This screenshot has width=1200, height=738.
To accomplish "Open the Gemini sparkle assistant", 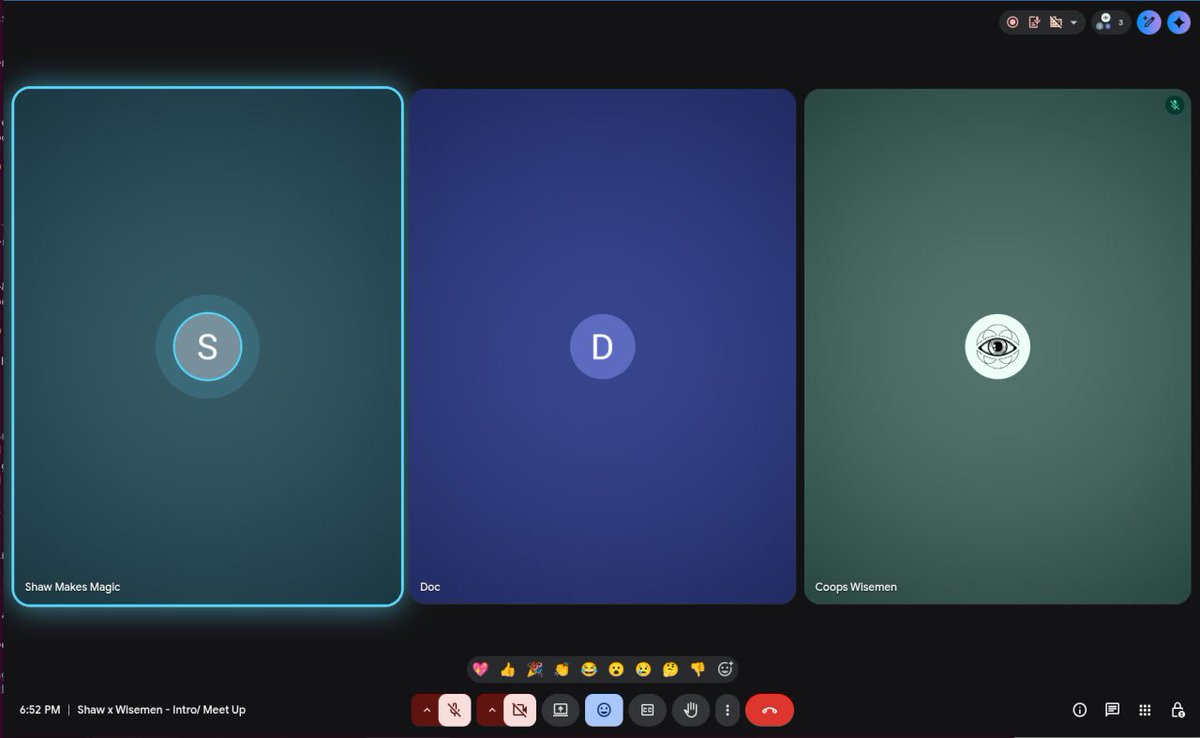I will pyautogui.click(x=1178, y=22).
